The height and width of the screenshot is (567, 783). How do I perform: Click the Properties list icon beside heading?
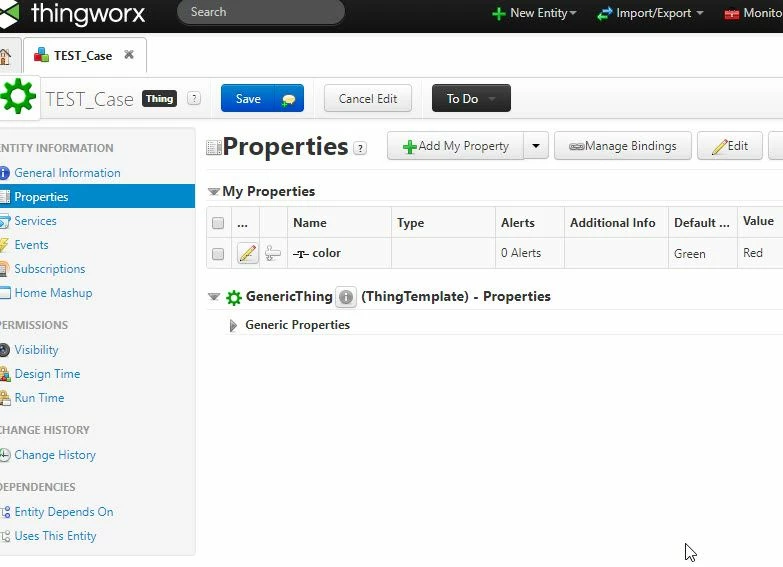(x=214, y=148)
